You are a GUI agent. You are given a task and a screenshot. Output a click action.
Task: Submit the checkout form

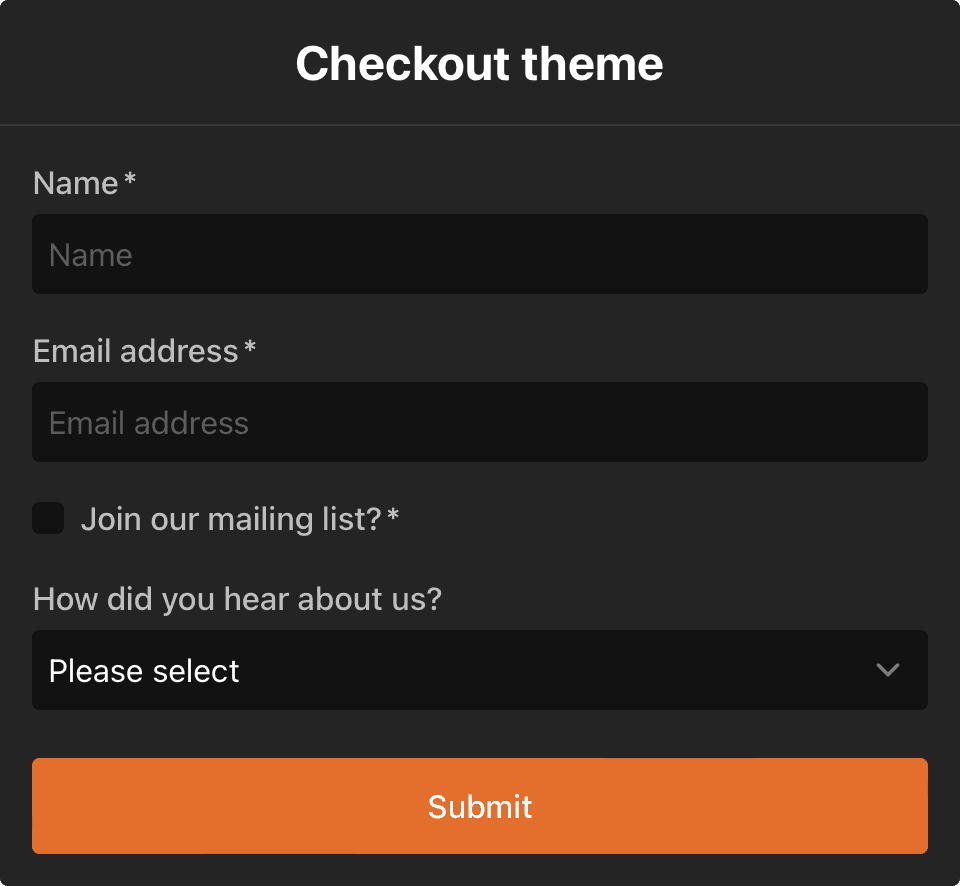pos(480,806)
